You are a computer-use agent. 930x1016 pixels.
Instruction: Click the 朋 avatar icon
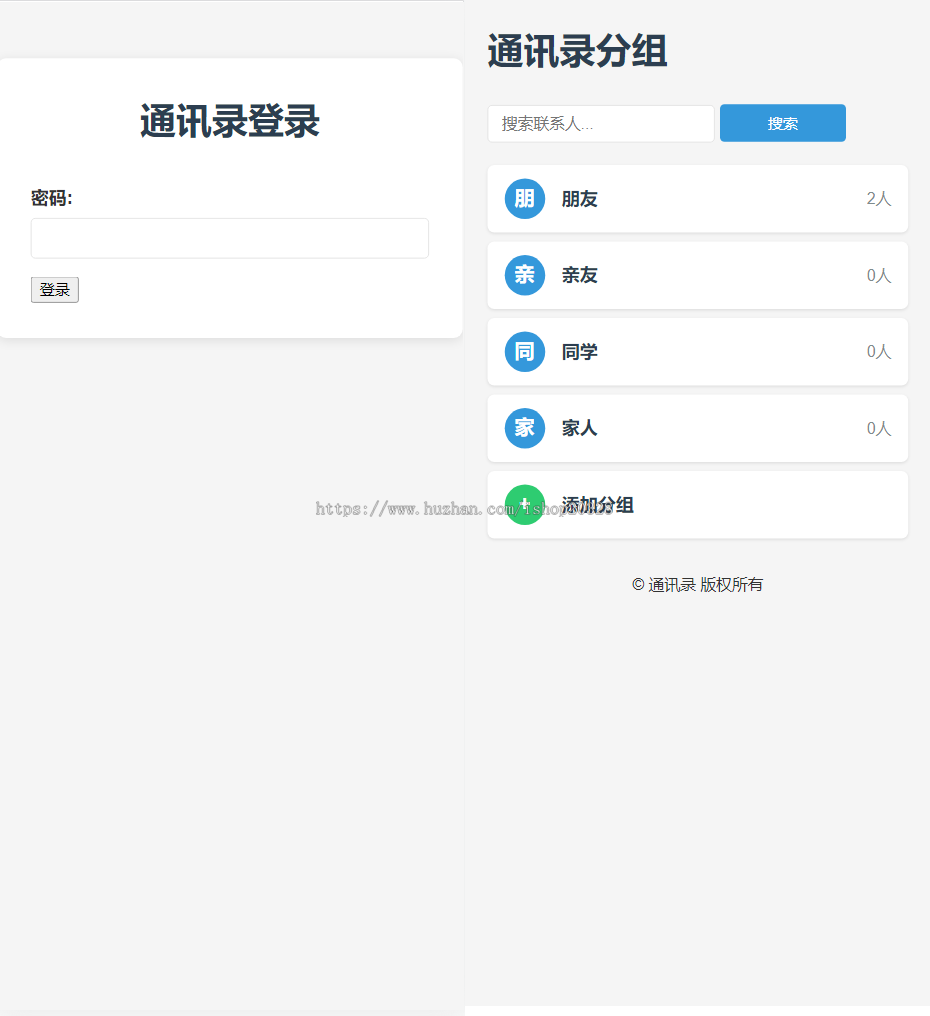pos(524,199)
